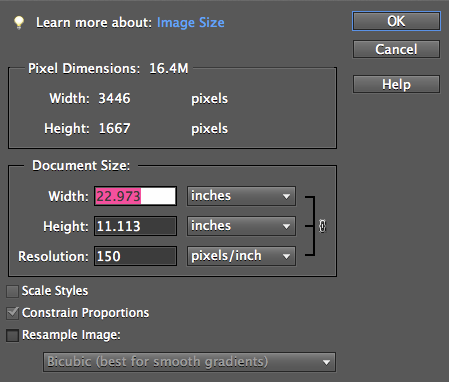Cancel the Image Size dialog
Image resolution: width=449 pixels, height=382 pixels.
tap(396, 49)
